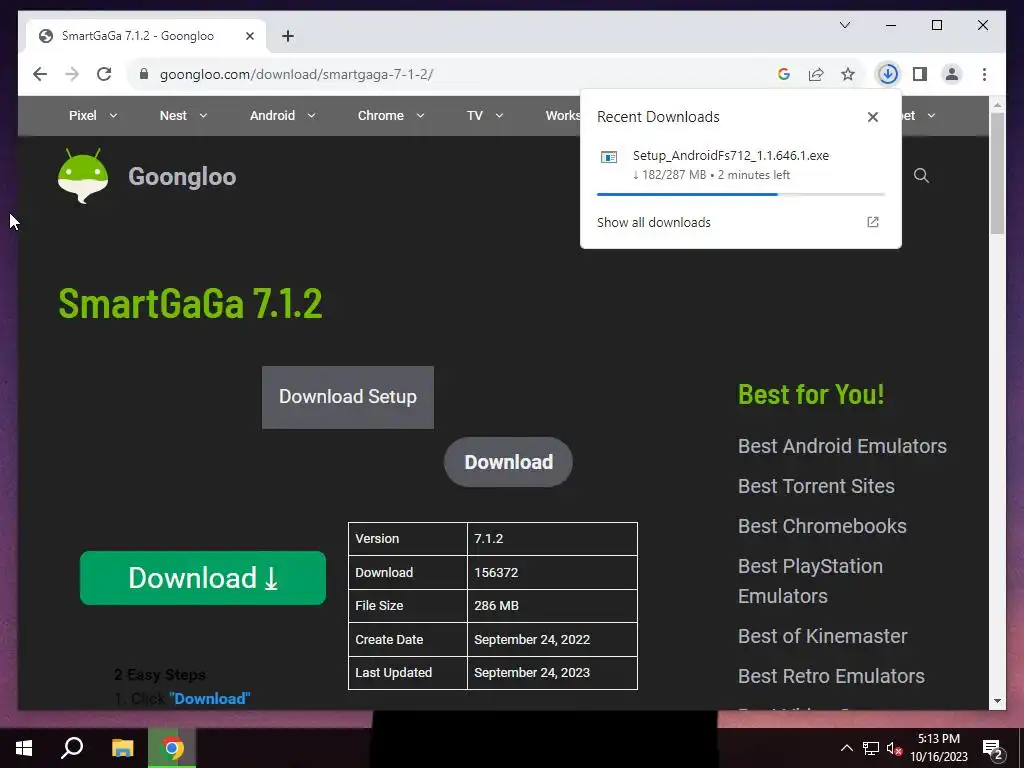Viewport: 1024px width, 768px height.
Task: Click the 7.1.2 version cell
Action: (552, 539)
